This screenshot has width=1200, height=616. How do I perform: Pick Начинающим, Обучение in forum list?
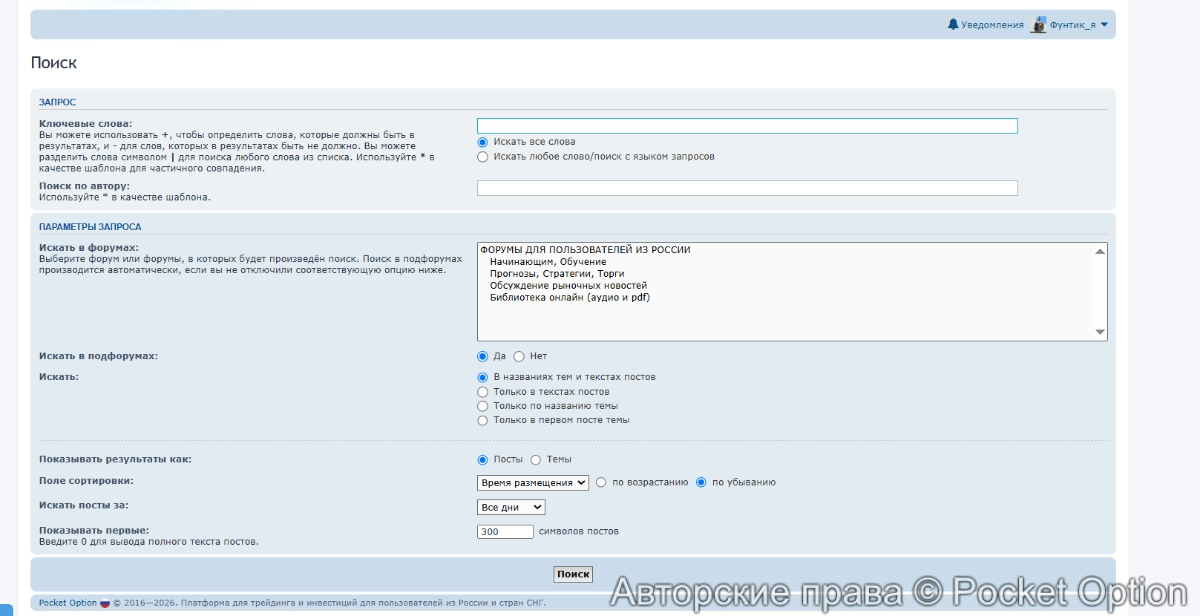point(548,262)
